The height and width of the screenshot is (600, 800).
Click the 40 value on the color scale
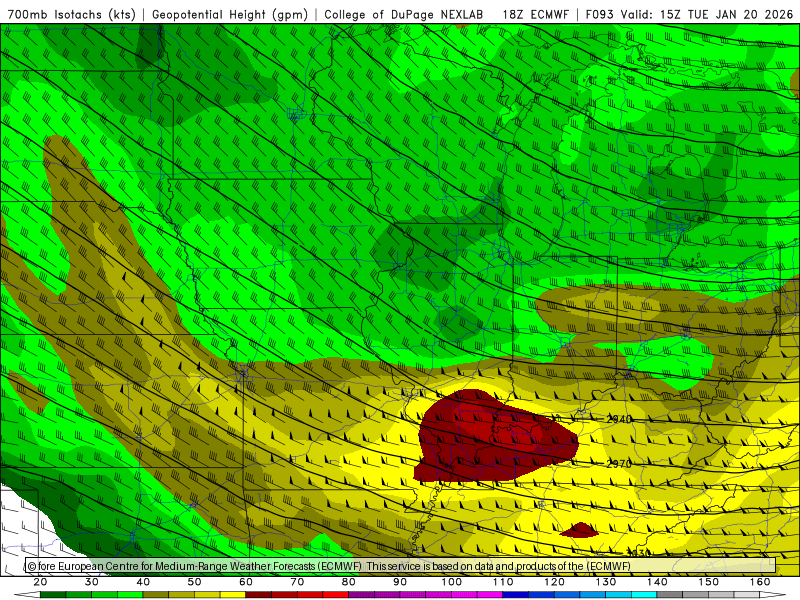coord(143,582)
